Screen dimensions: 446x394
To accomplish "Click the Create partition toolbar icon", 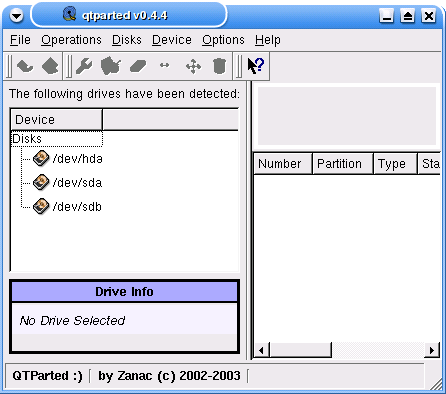I will (110, 66).
